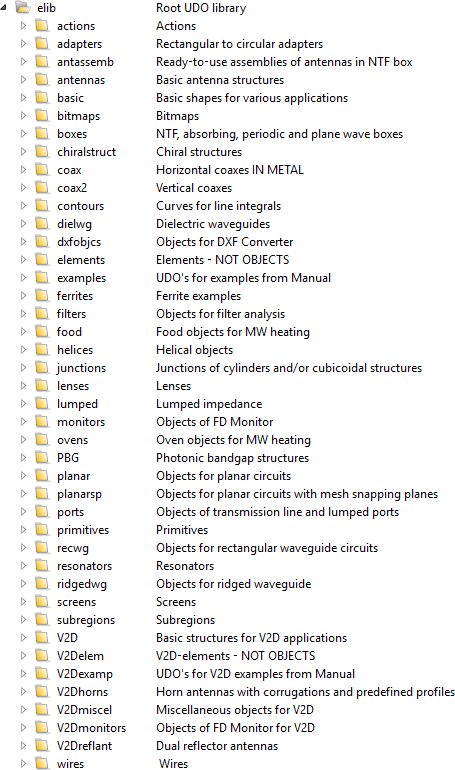Click the open elib root folder icon
This screenshot has width=455, height=770.
pos(23,8)
